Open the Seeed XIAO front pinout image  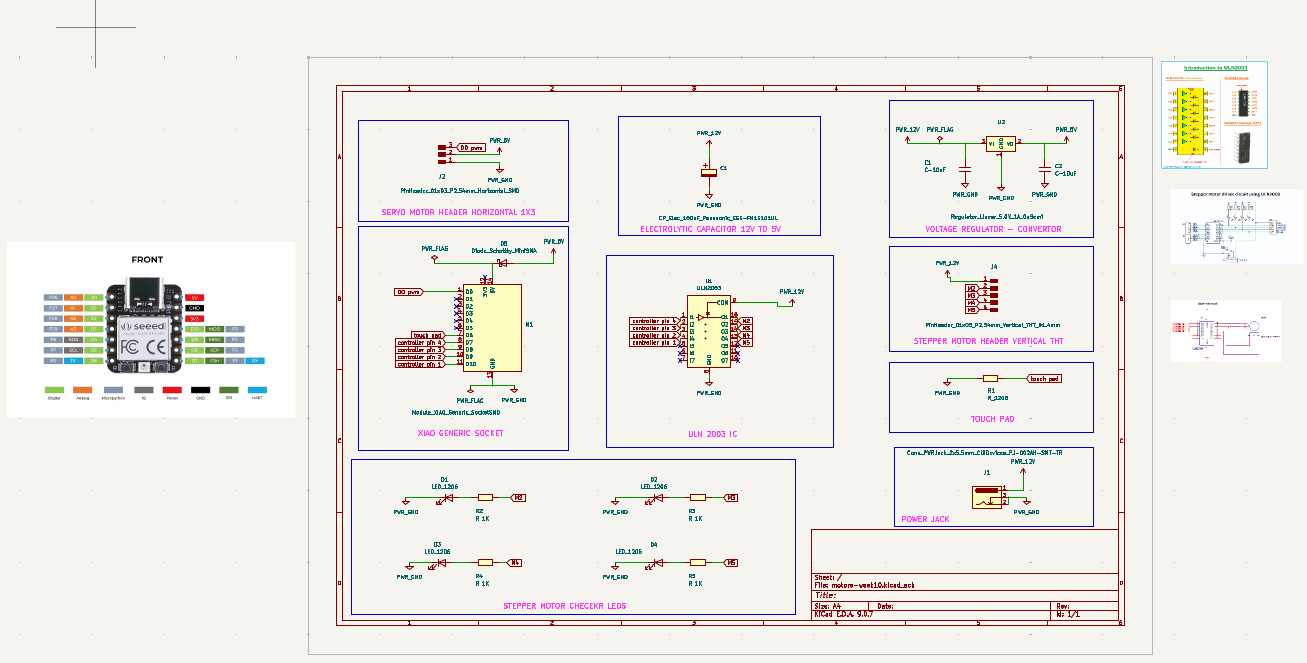pos(151,329)
